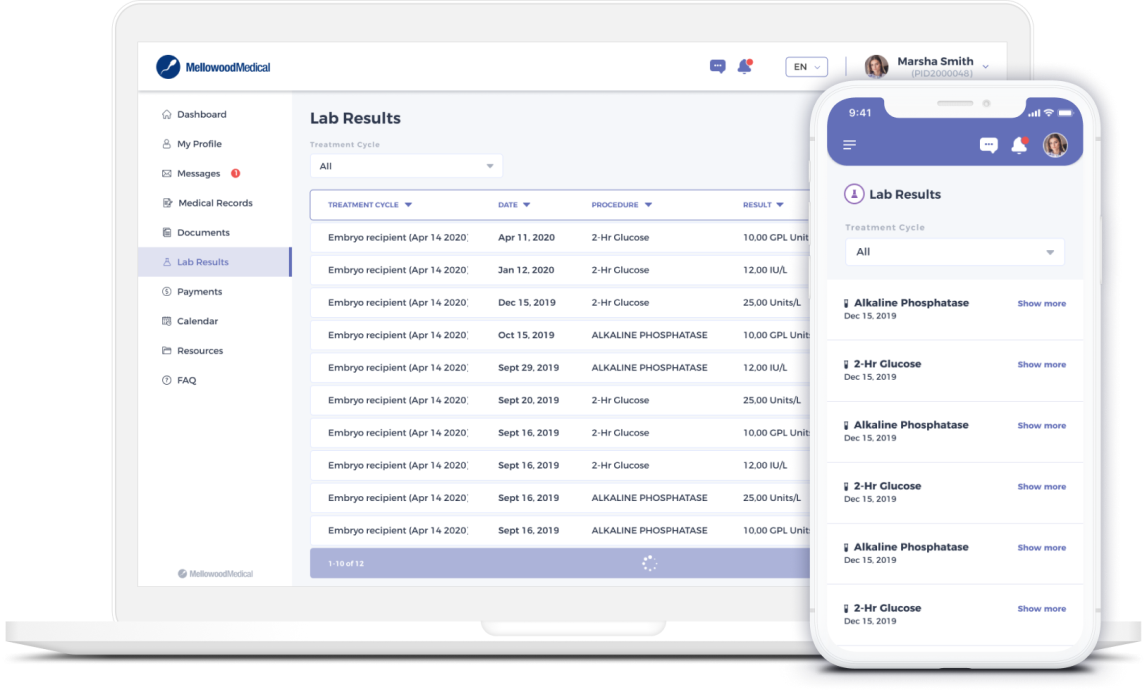Image resolution: width=1147 pixels, height=692 pixels.
Task: Tap the mobile notification bell
Action: click(1019, 145)
